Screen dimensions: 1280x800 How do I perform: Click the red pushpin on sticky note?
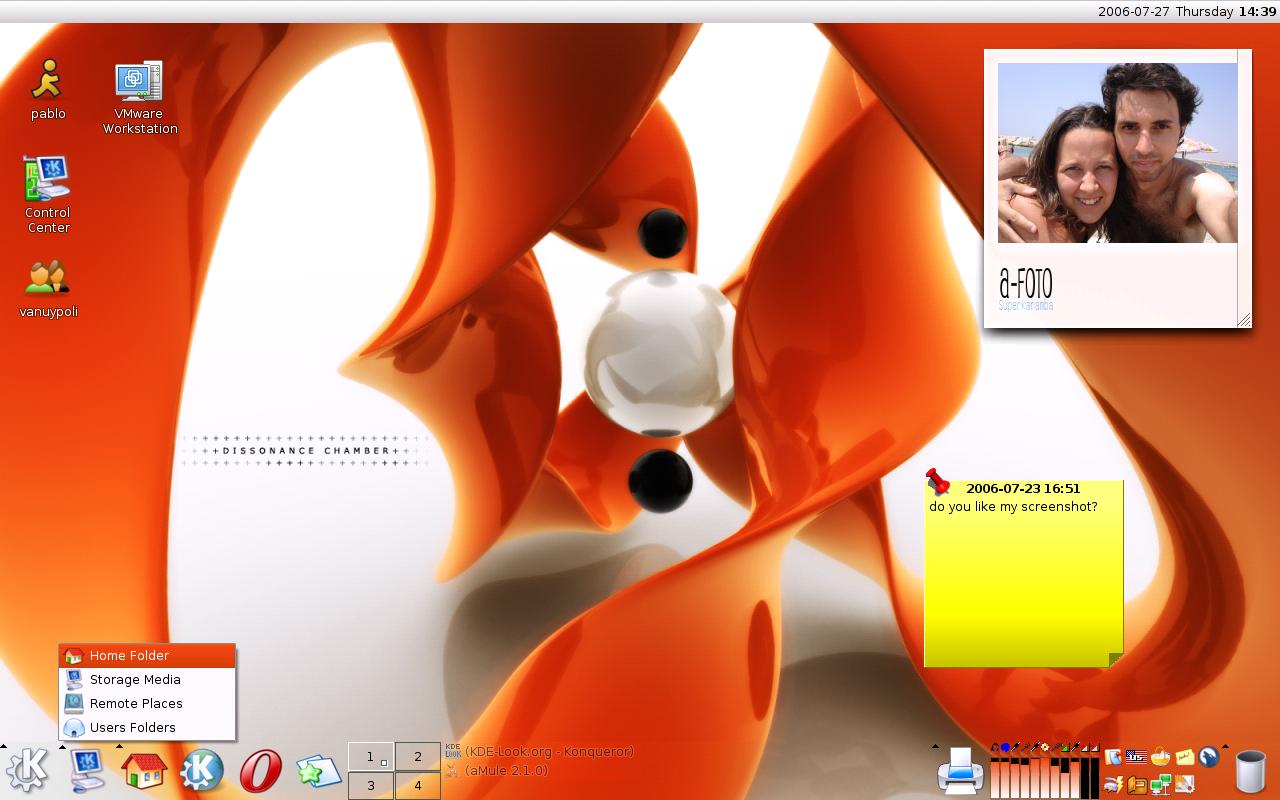tap(937, 481)
